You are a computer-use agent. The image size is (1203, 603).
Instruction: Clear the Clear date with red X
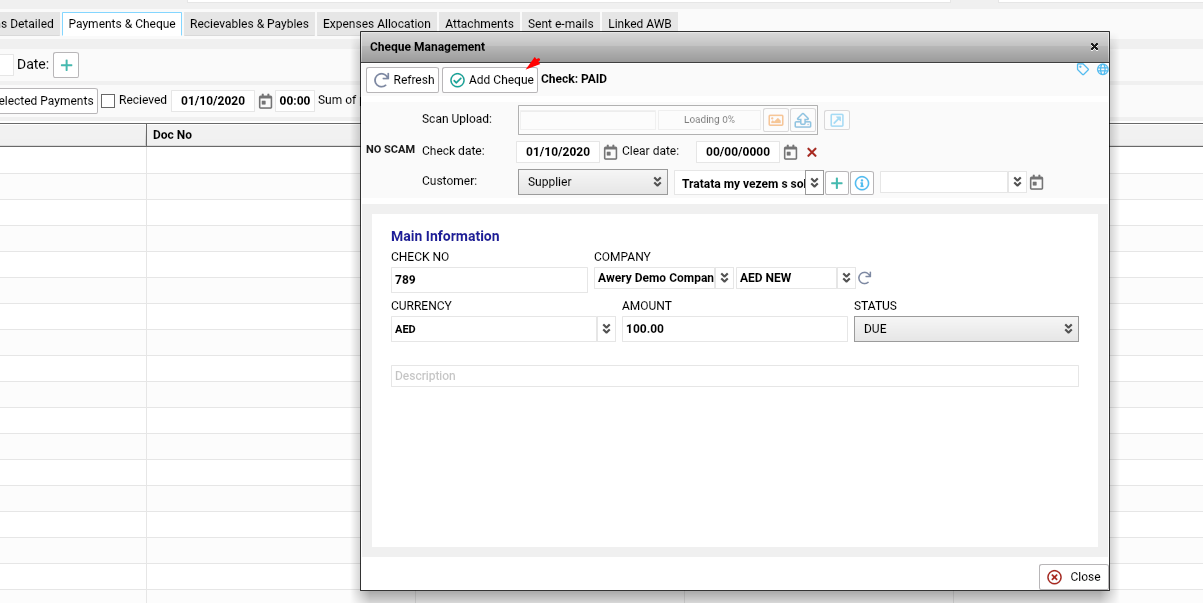click(x=812, y=152)
